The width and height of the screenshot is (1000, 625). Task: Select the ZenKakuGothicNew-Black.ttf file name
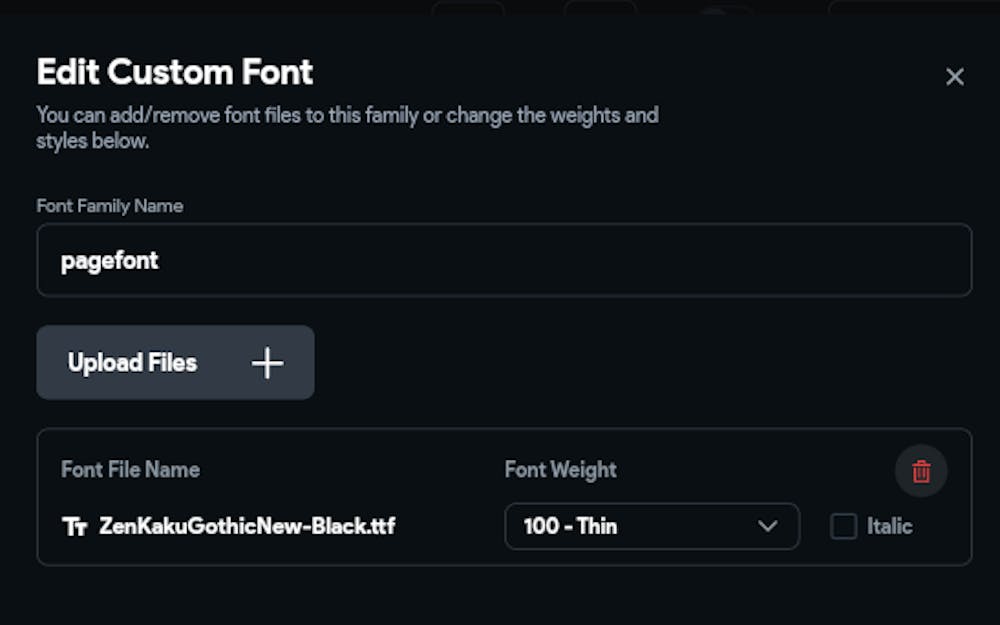[x=247, y=526]
